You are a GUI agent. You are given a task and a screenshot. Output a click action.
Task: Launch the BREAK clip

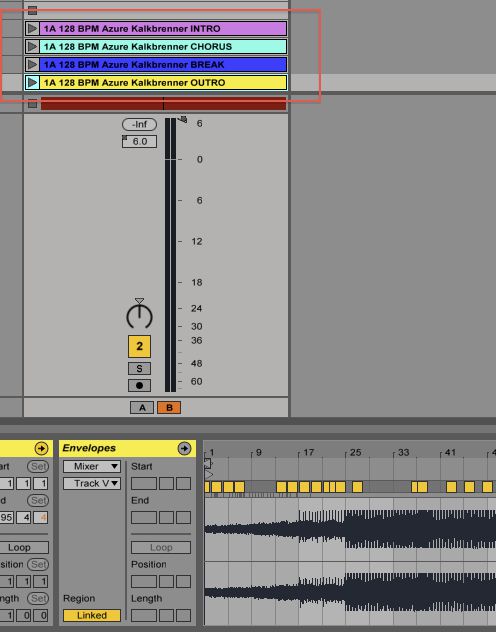point(32,64)
